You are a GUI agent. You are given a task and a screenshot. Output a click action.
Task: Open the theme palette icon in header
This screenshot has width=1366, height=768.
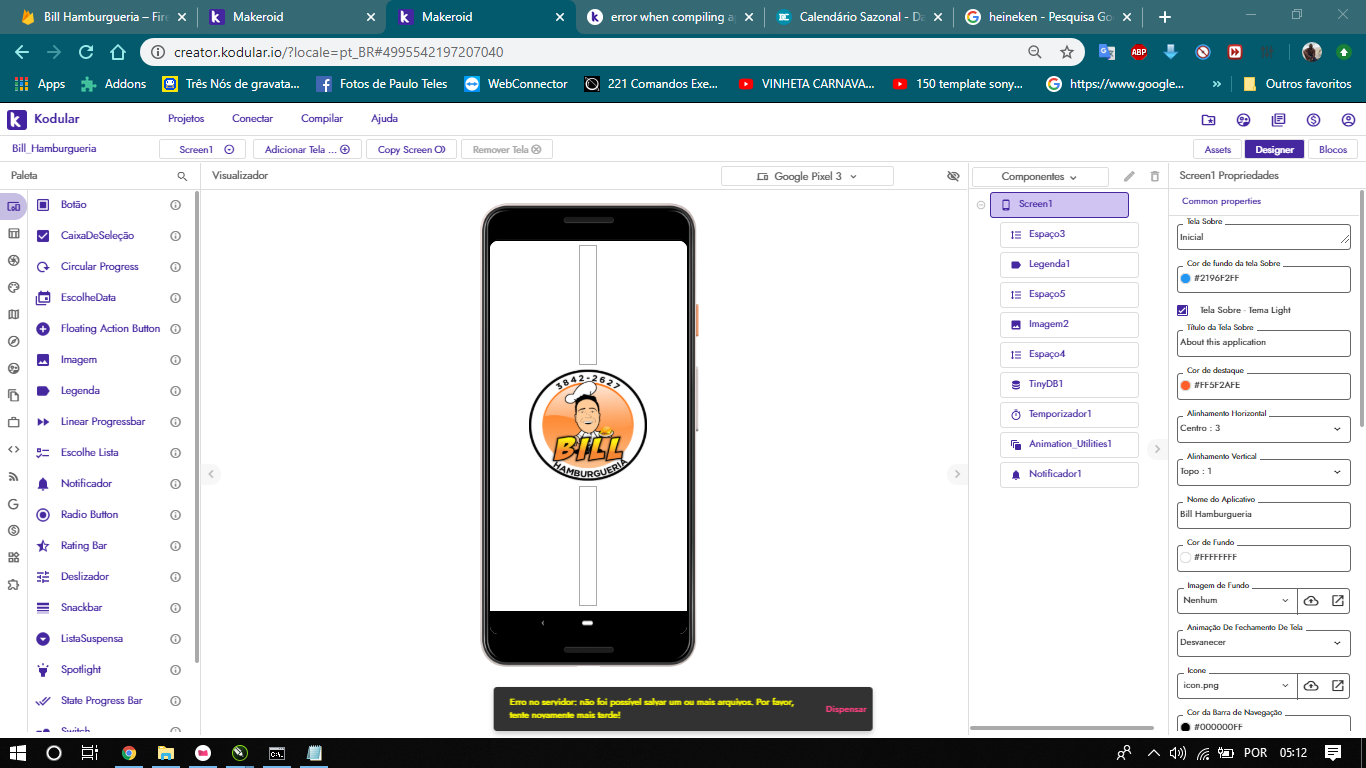coord(1244,120)
